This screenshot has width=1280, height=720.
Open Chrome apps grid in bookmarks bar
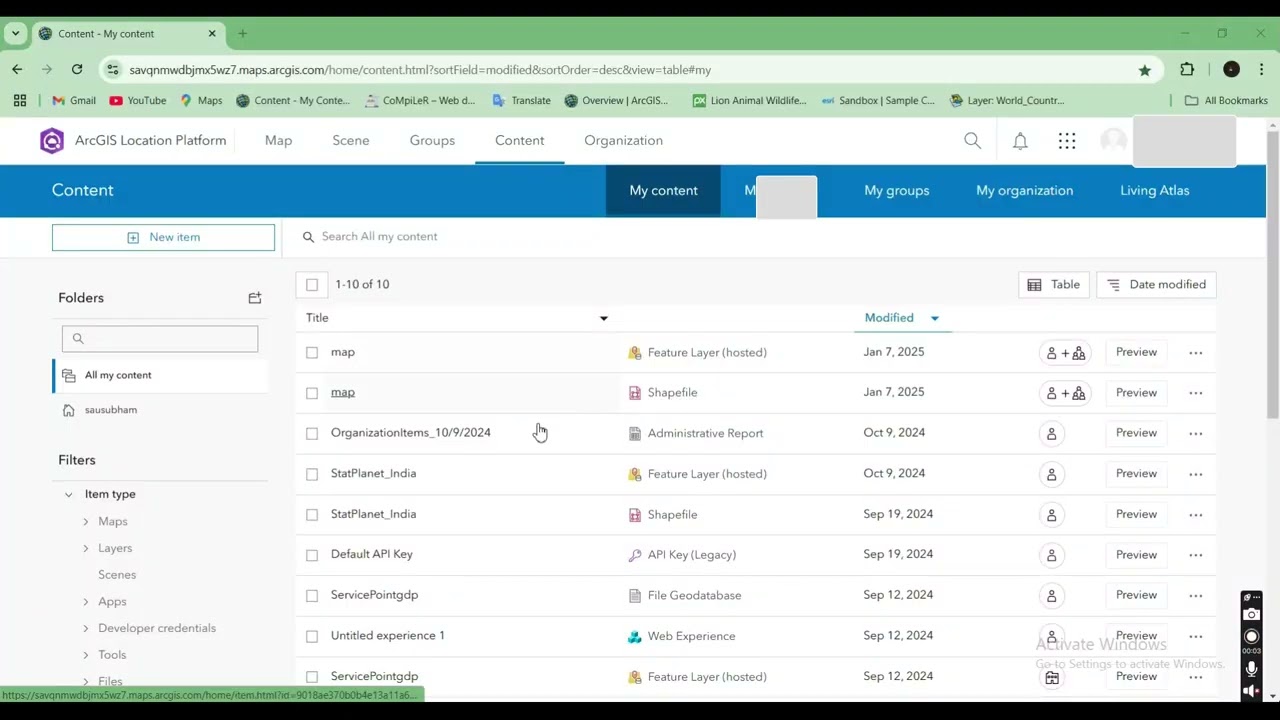pos(20,100)
